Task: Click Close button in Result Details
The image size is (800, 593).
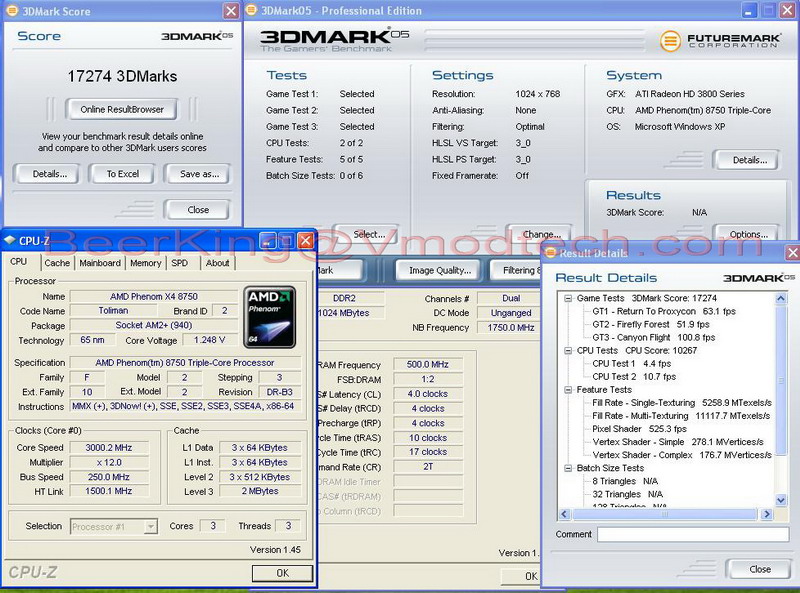Action: coord(759,569)
